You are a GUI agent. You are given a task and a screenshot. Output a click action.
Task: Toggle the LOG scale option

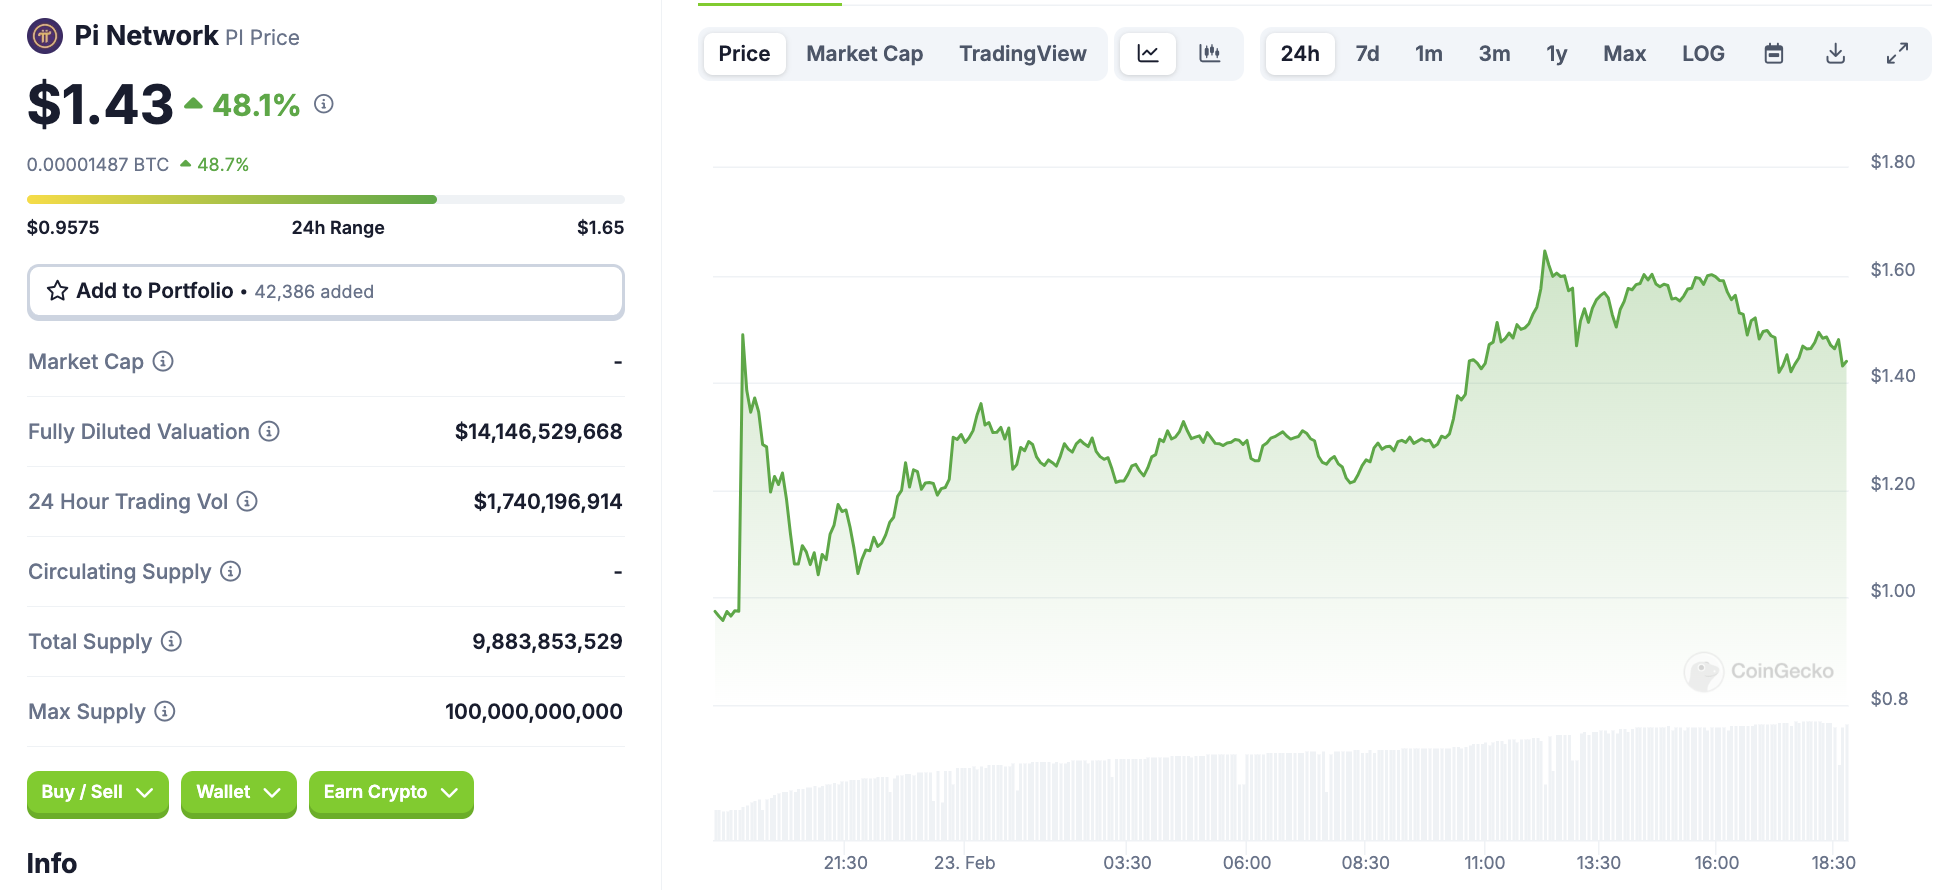pyautogui.click(x=1702, y=54)
